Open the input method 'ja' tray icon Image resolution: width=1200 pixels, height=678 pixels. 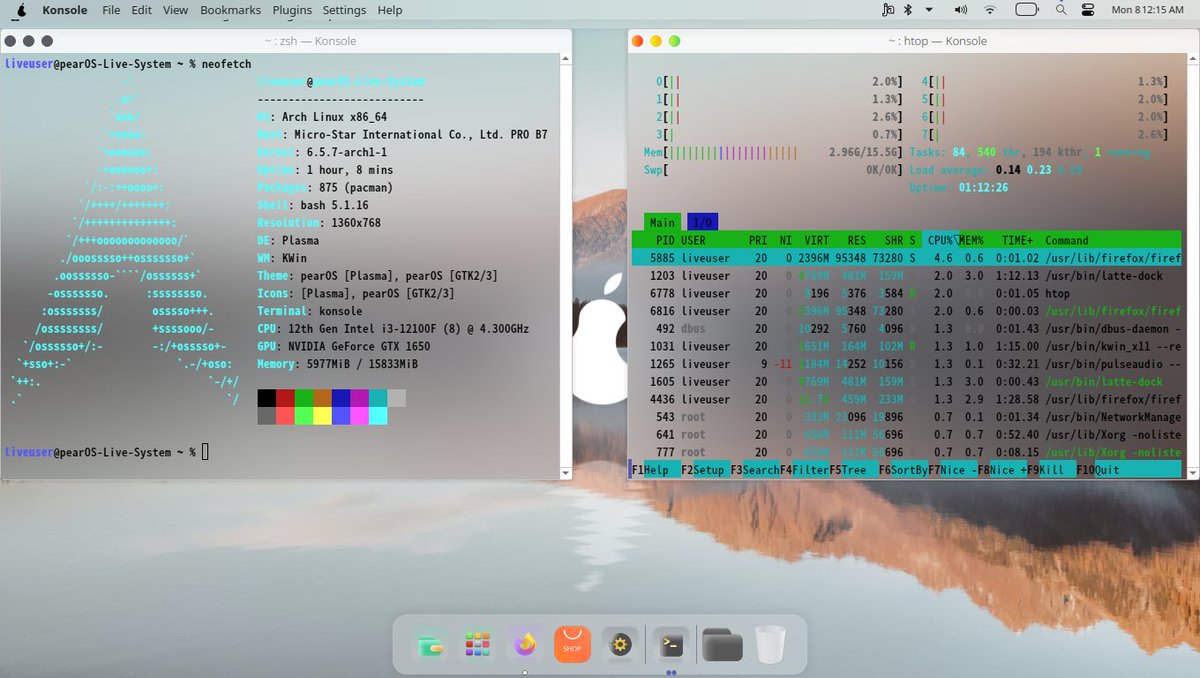click(888, 10)
